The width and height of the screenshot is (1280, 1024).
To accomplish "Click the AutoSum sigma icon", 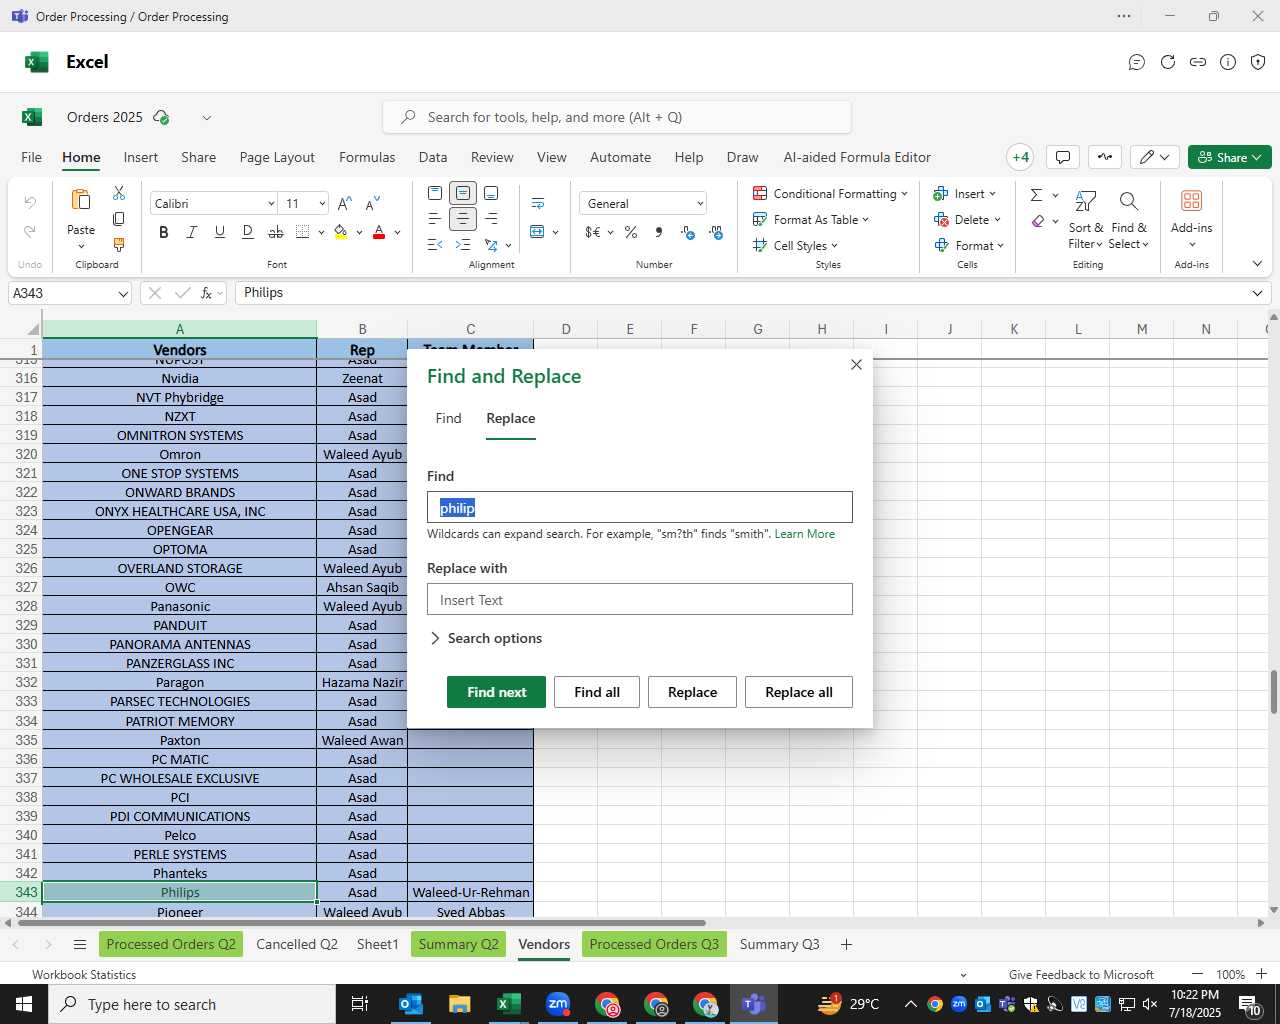I will (x=1036, y=194).
